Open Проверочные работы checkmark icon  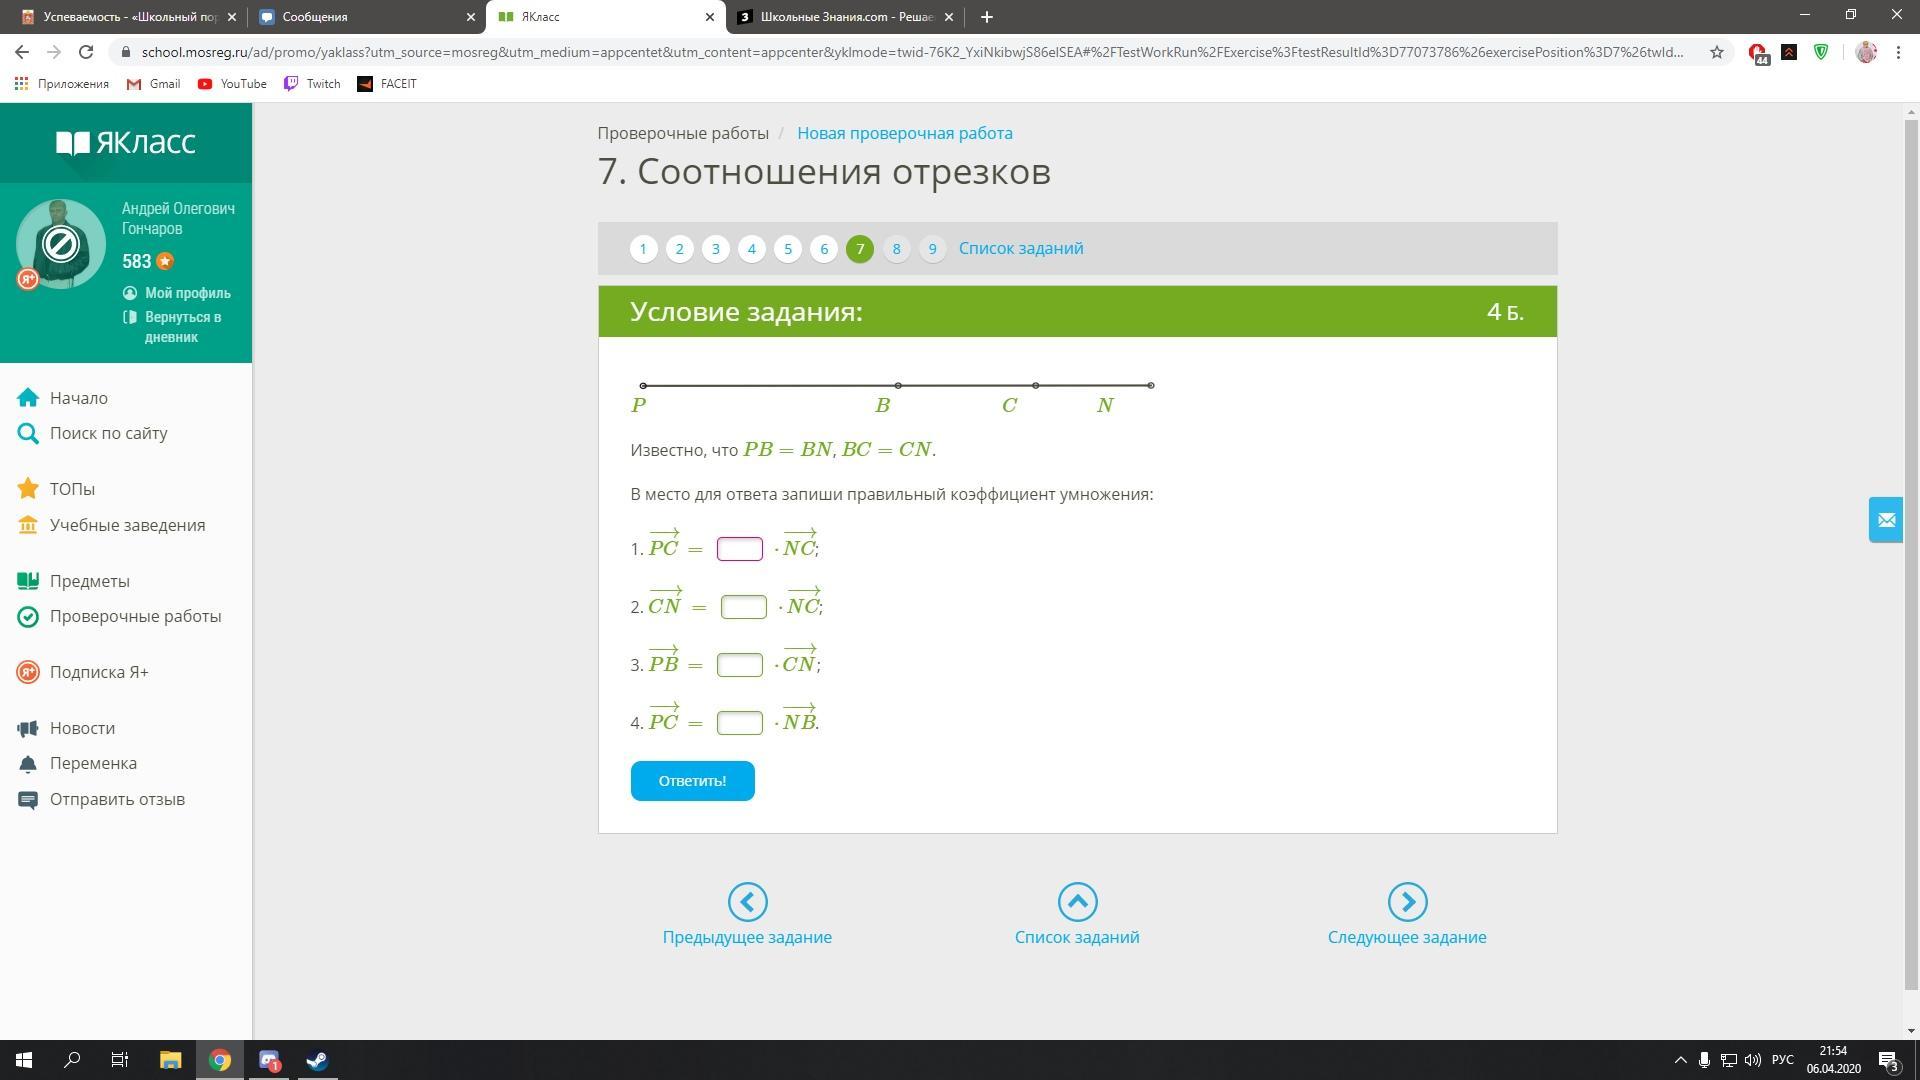click(x=28, y=616)
